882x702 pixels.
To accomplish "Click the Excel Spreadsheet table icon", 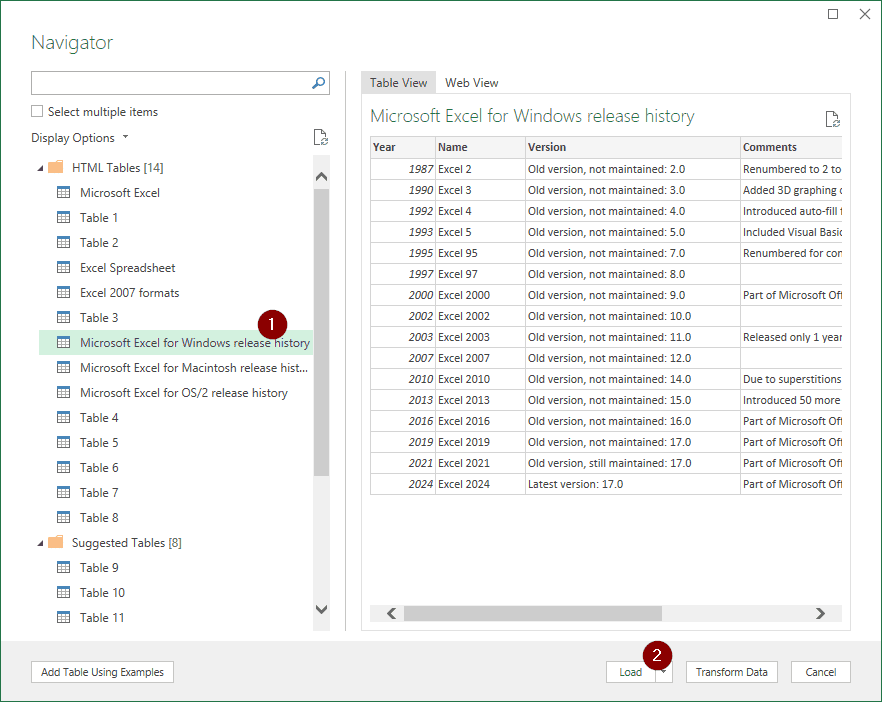I will pos(64,267).
